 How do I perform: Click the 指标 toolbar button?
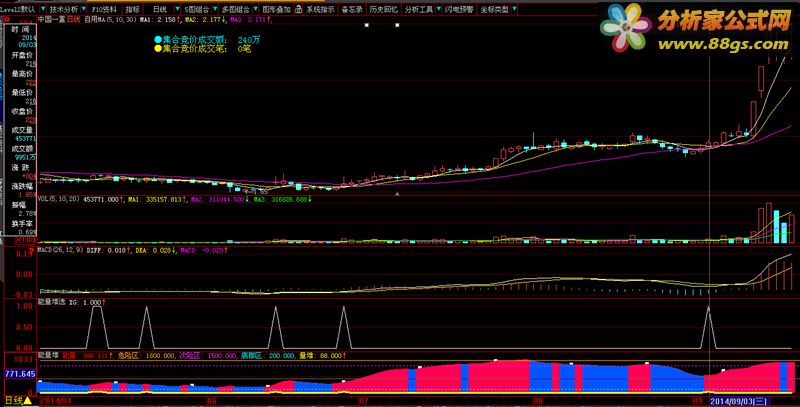(133, 9)
